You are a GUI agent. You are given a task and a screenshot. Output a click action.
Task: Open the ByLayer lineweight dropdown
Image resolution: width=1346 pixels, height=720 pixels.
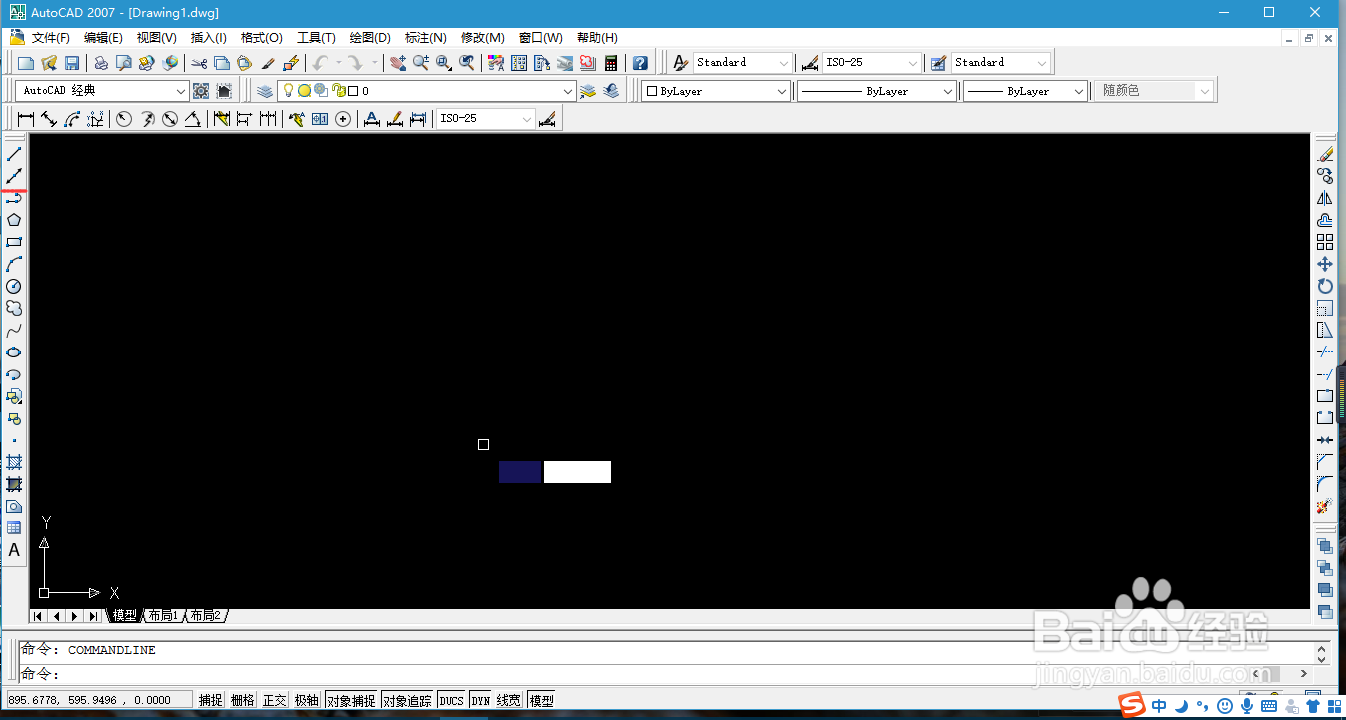[x=1079, y=91]
